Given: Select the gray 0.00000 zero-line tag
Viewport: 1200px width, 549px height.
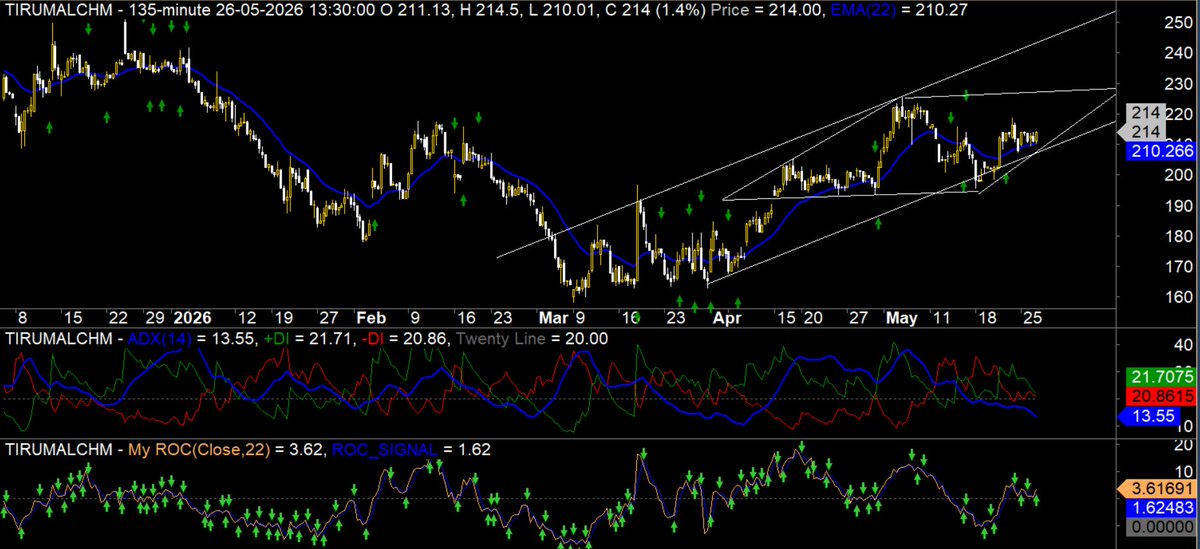Looking at the screenshot, I should [1160, 526].
